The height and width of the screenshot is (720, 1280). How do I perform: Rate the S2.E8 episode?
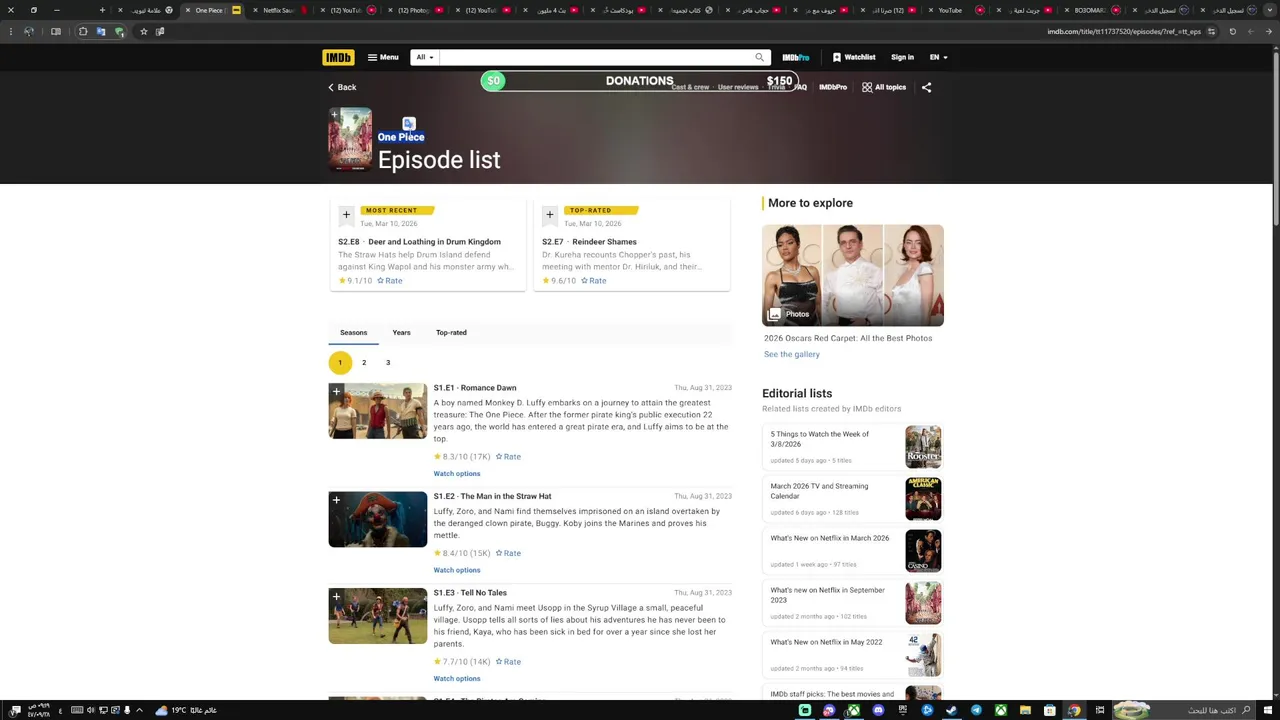[390, 281]
